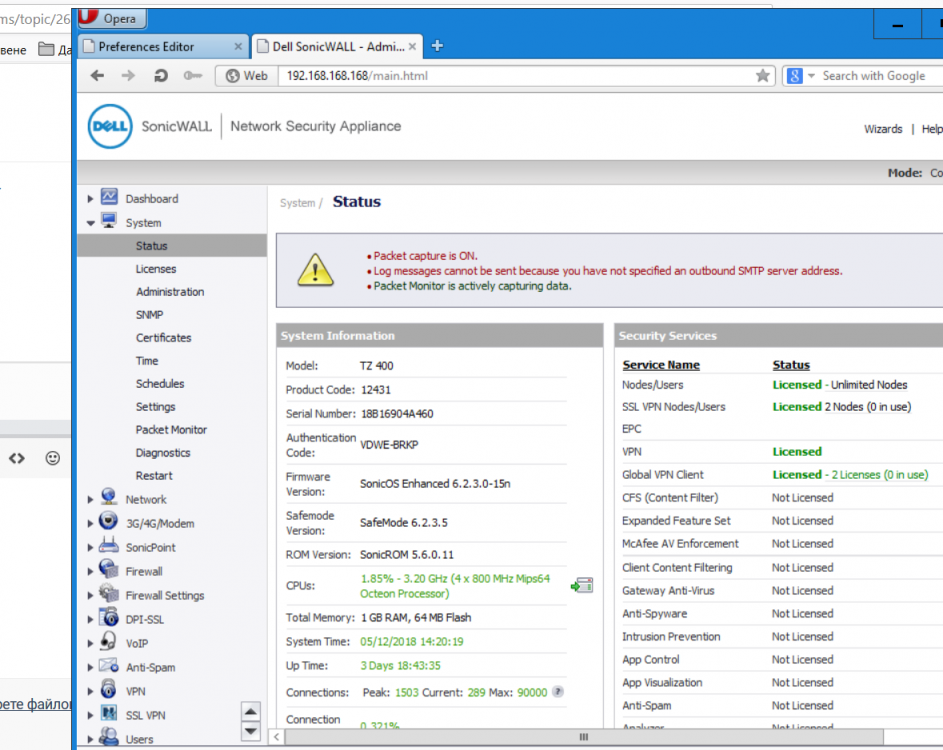Click the horizontal scrollbar left arrow

276,736
